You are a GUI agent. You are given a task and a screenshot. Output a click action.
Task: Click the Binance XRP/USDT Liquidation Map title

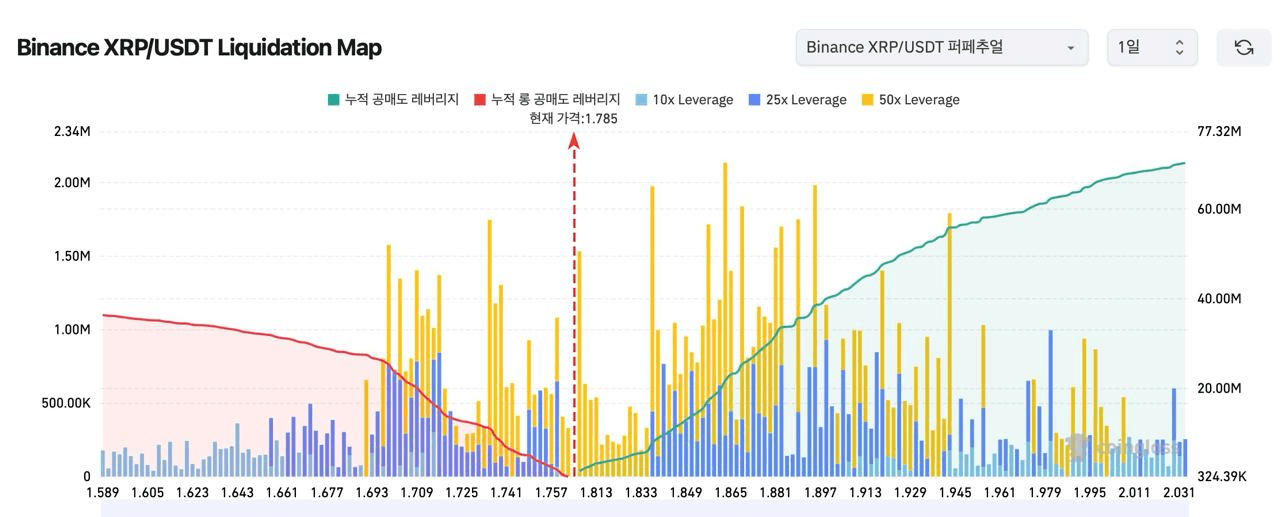click(199, 47)
